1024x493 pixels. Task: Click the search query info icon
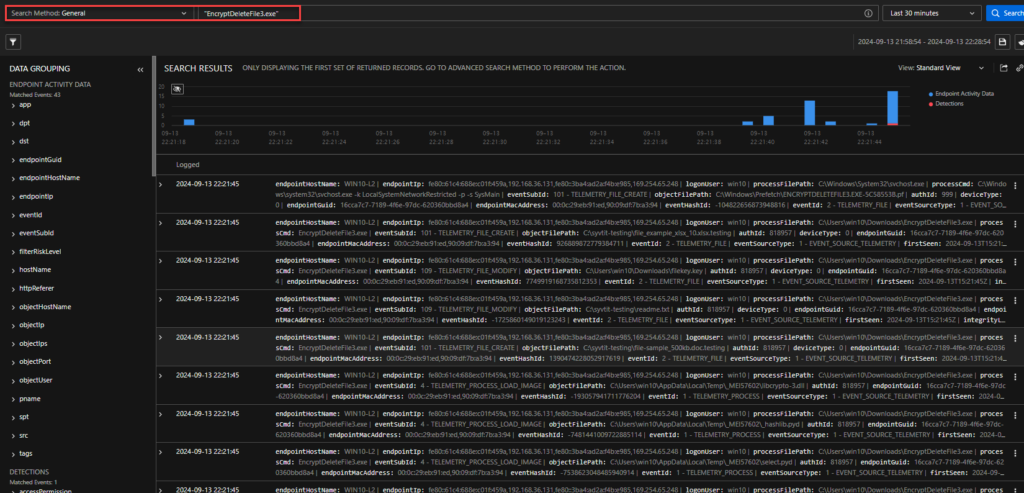pos(868,13)
